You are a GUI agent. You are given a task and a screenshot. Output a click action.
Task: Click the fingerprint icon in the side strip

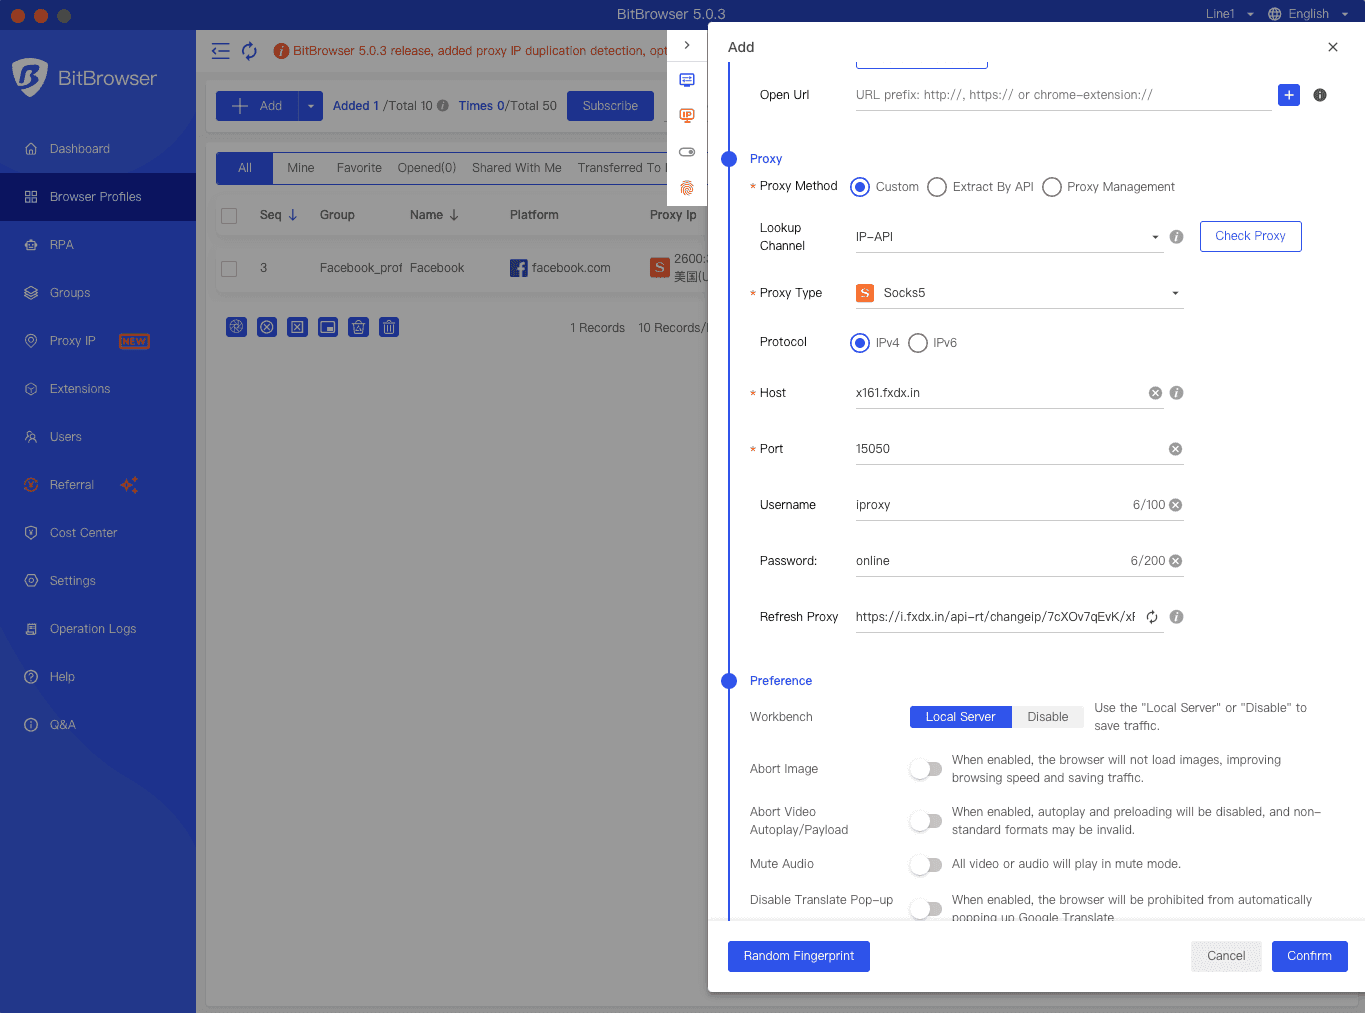pyautogui.click(x=687, y=188)
